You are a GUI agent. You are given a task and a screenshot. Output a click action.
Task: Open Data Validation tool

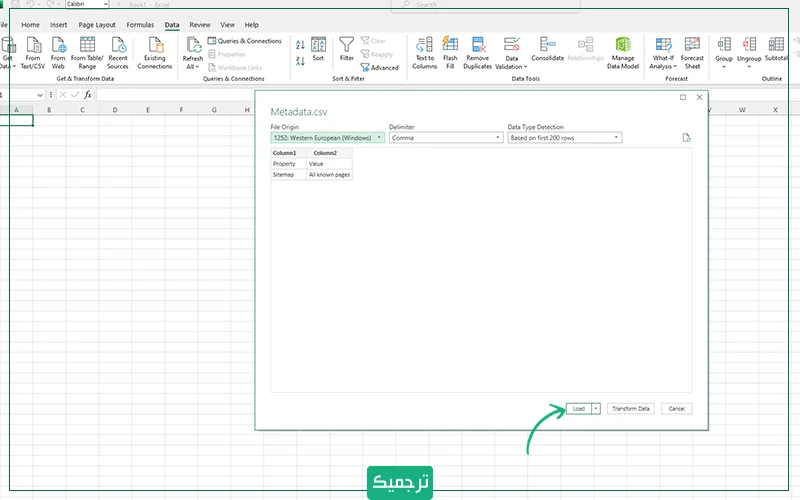[511, 53]
